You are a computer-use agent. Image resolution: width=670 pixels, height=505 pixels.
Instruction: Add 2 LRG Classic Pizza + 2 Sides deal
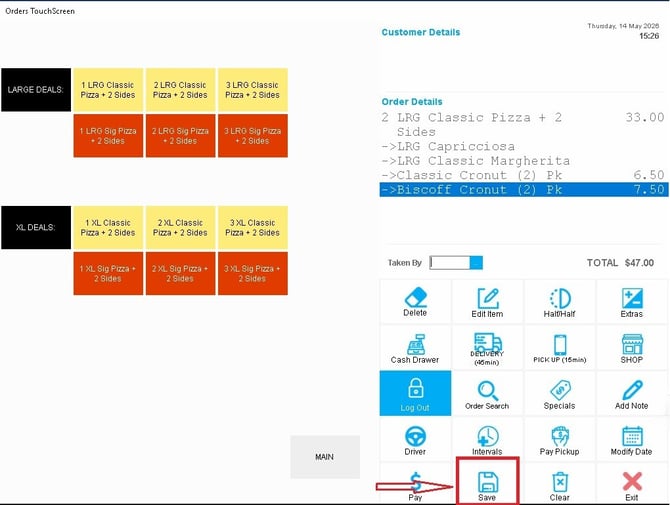coord(180,90)
